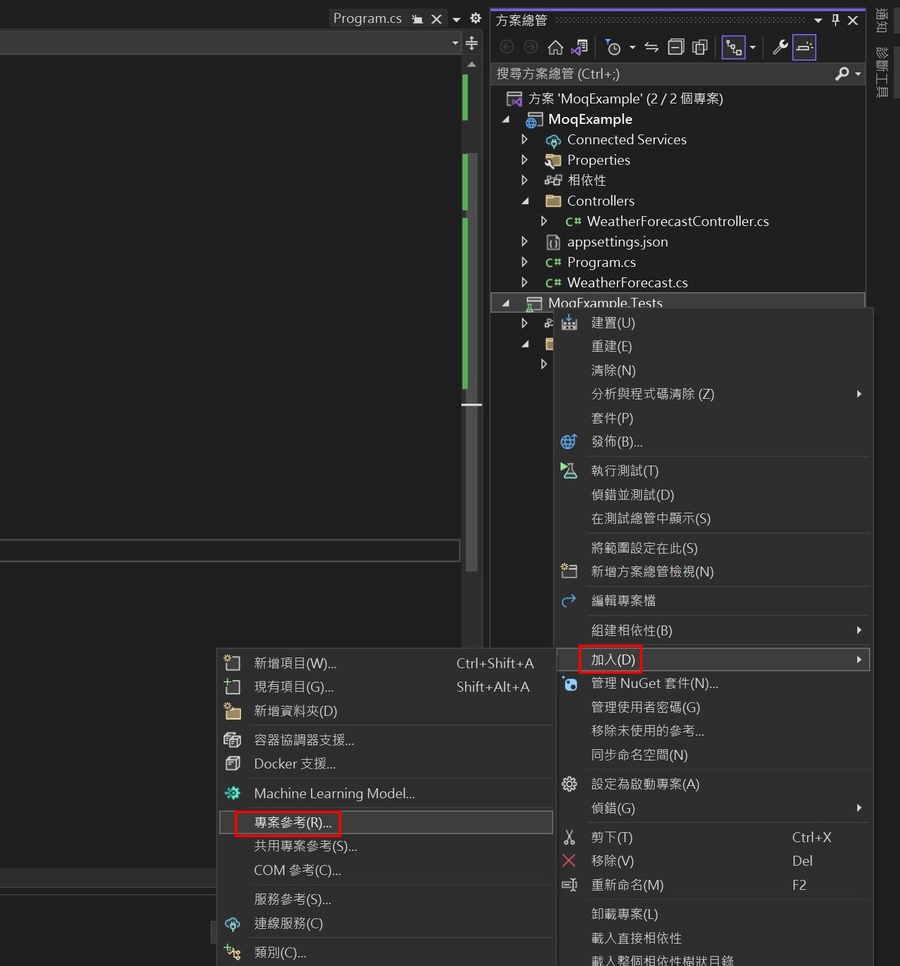Choose 專案參考(R)... from the submenu
The height and width of the screenshot is (966, 900).
[292, 822]
